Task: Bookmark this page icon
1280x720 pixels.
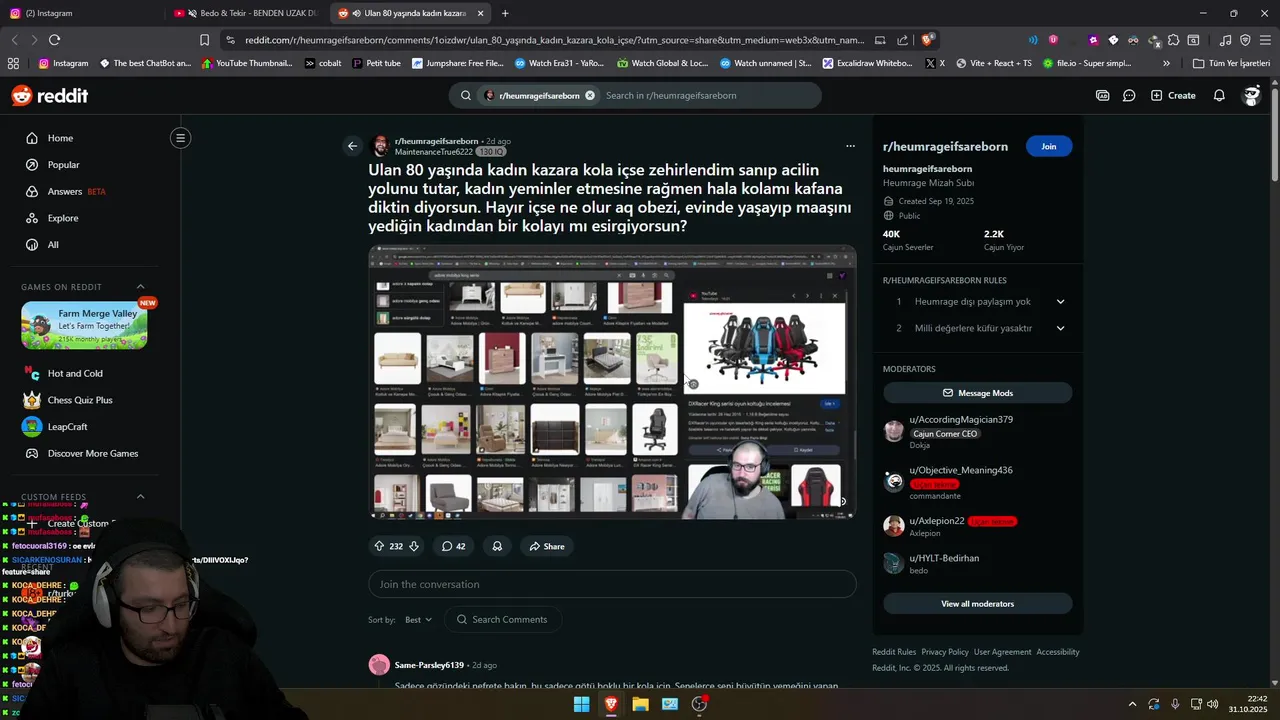Action: point(204,40)
